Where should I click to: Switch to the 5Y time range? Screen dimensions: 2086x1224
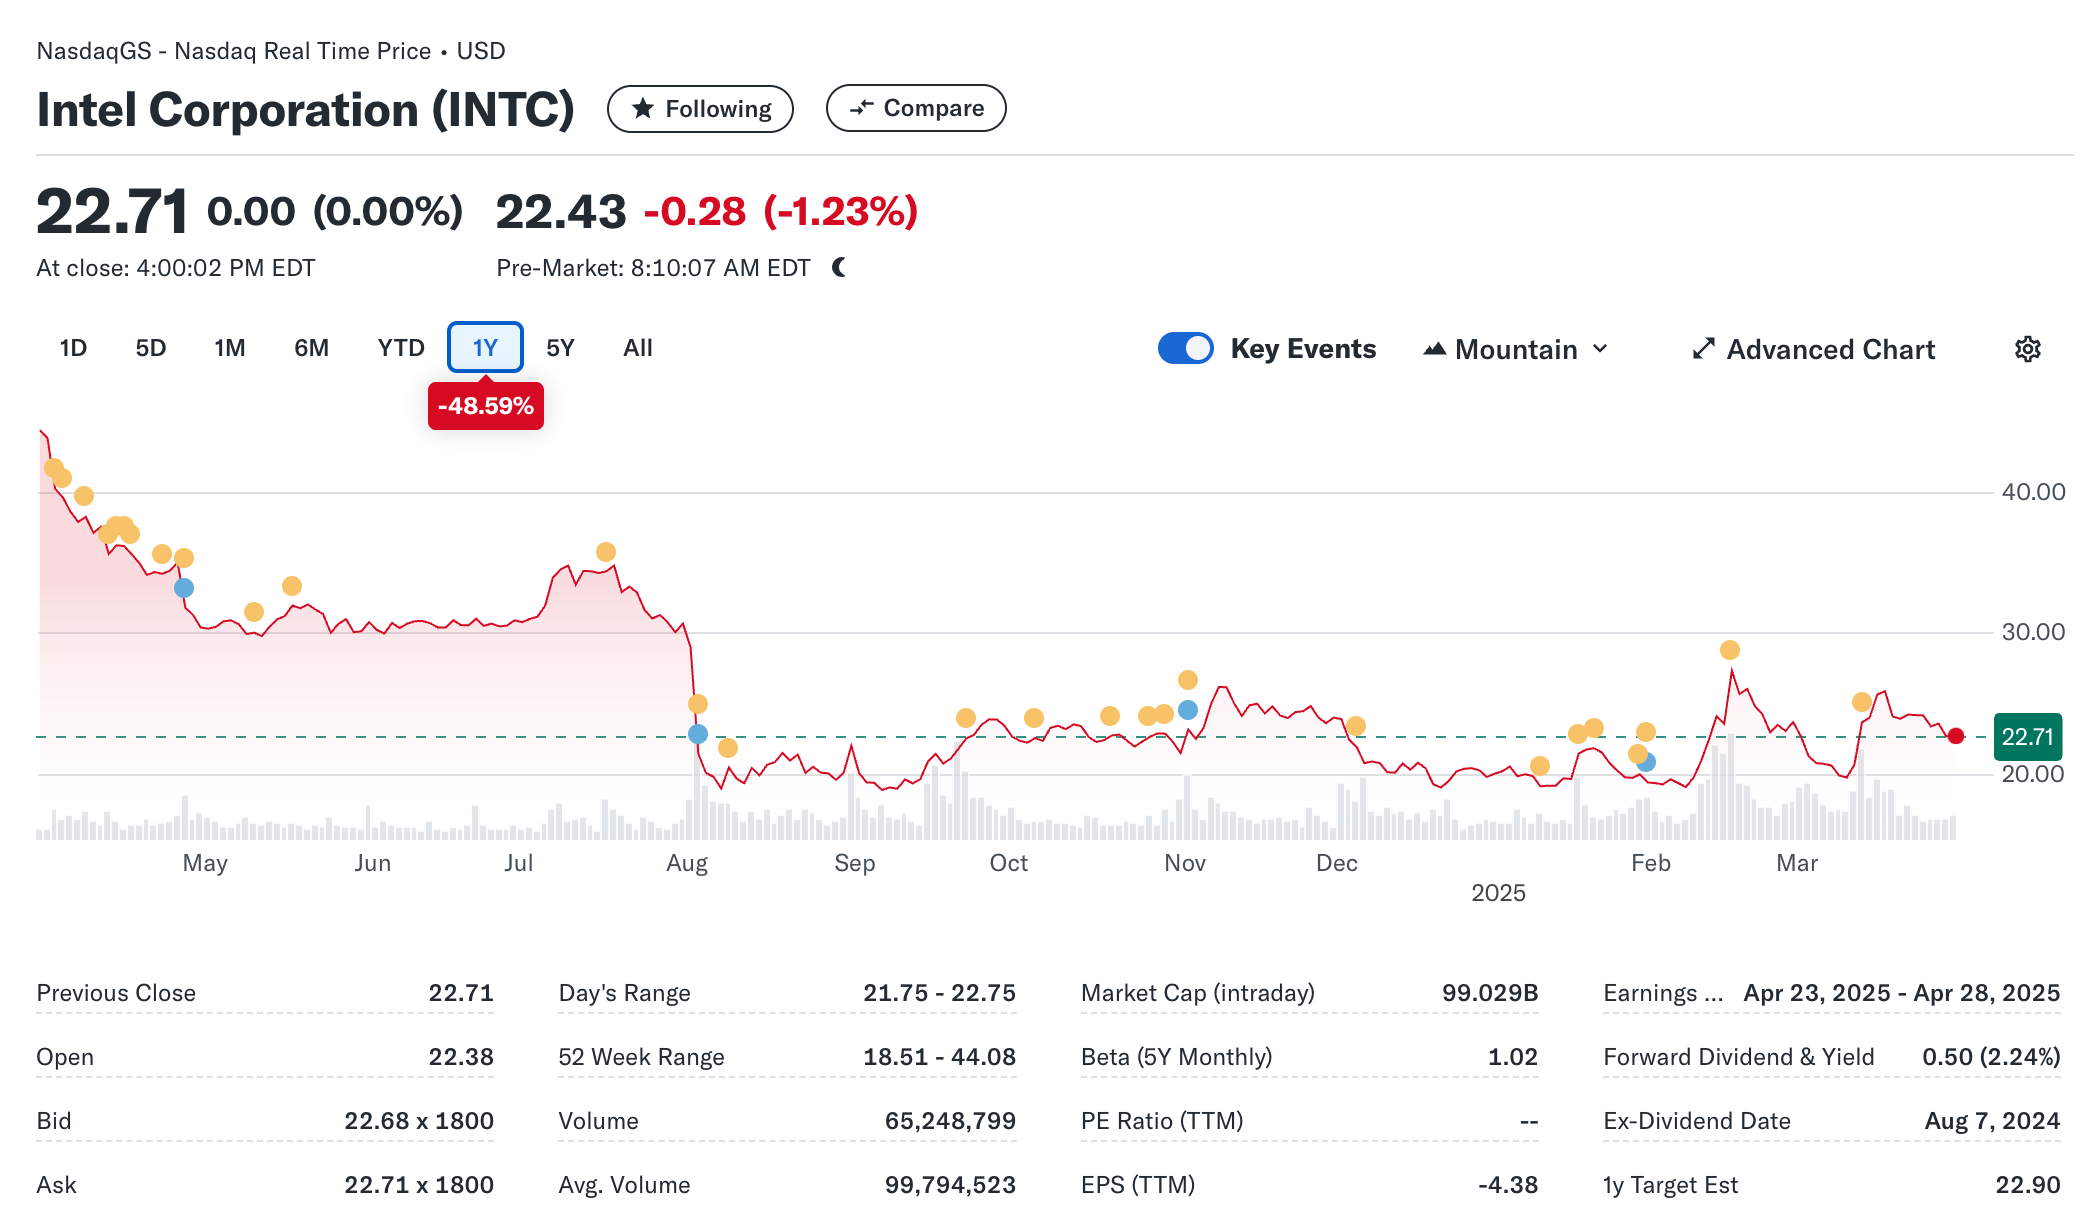[560, 348]
